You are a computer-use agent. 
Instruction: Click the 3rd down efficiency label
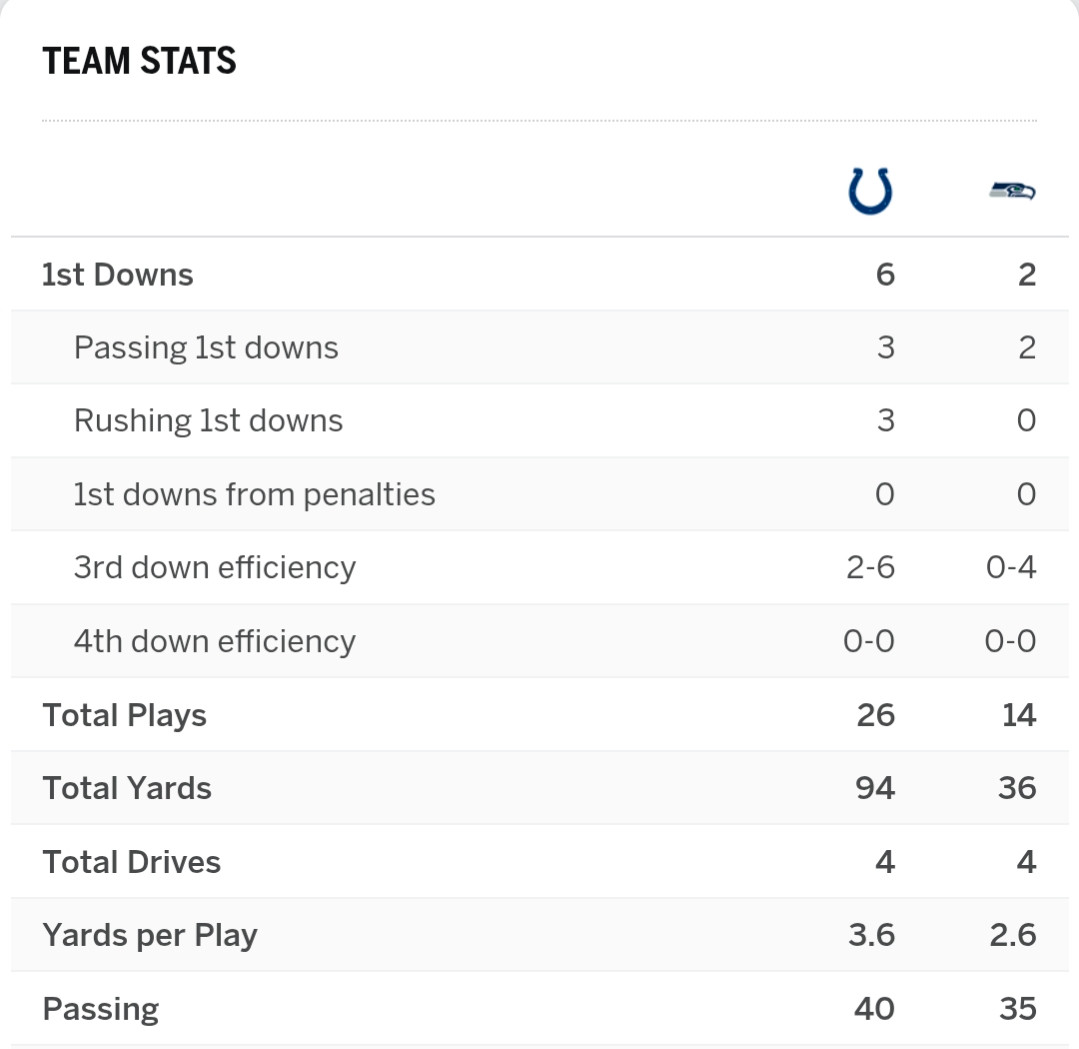(214, 568)
